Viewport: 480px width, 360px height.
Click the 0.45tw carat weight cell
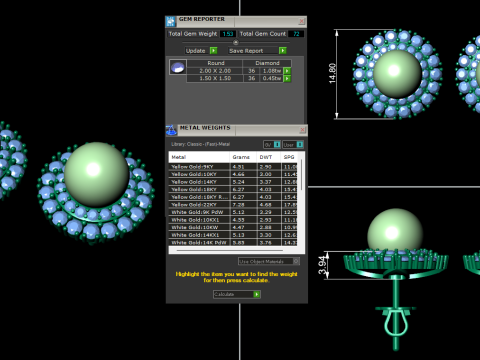[272, 78]
